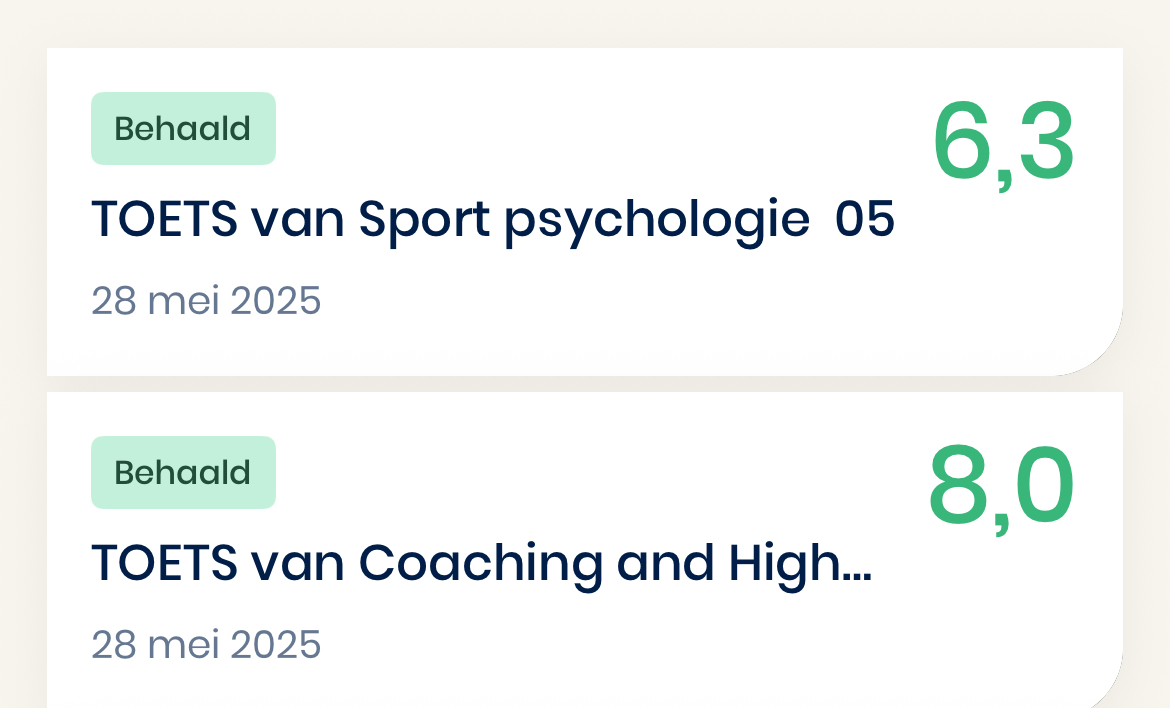Click the gap between the two result cards

[x=585, y=384]
